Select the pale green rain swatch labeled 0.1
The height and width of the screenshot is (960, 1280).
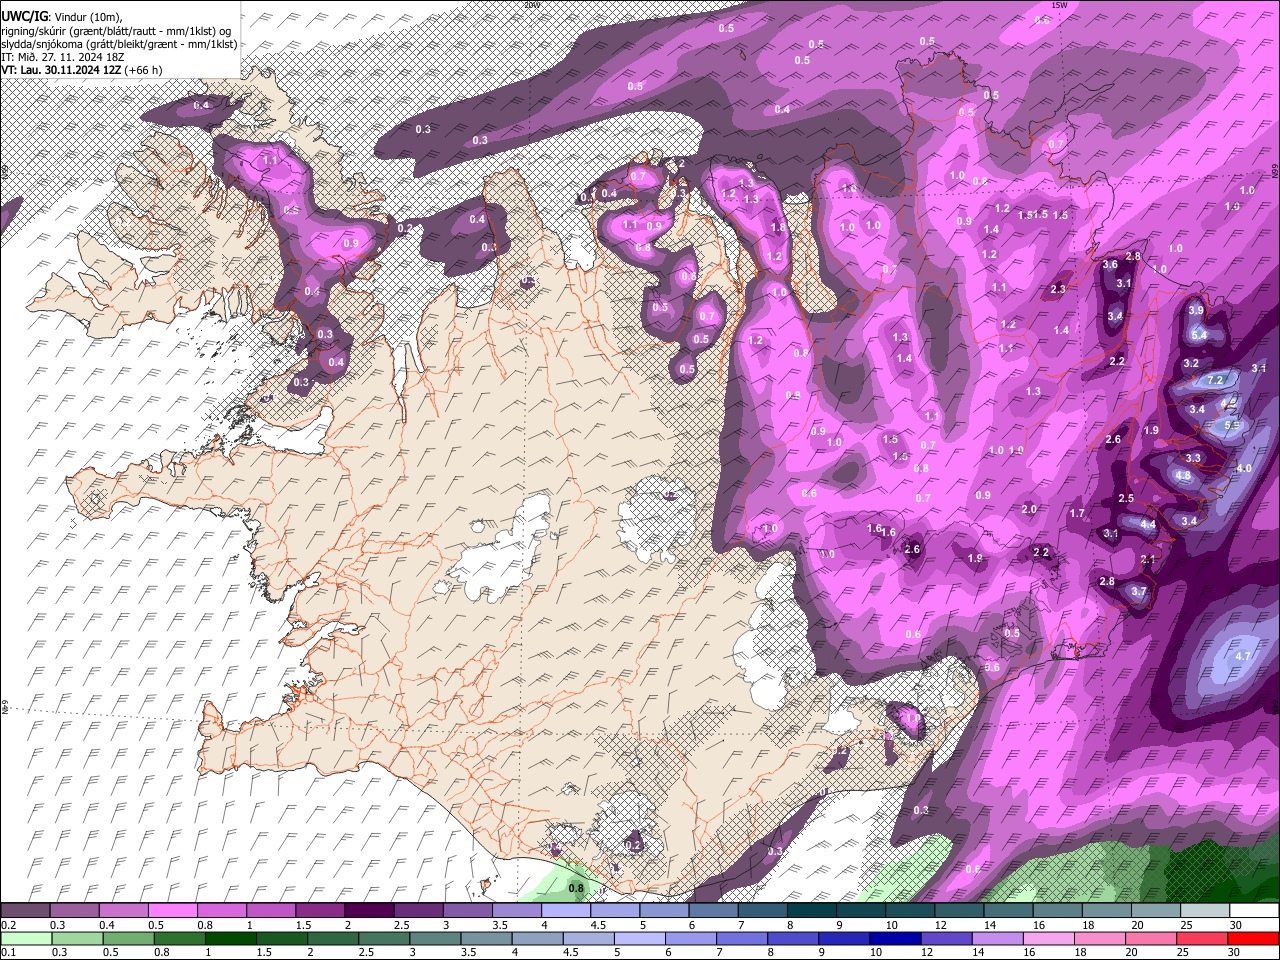pos(26,938)
